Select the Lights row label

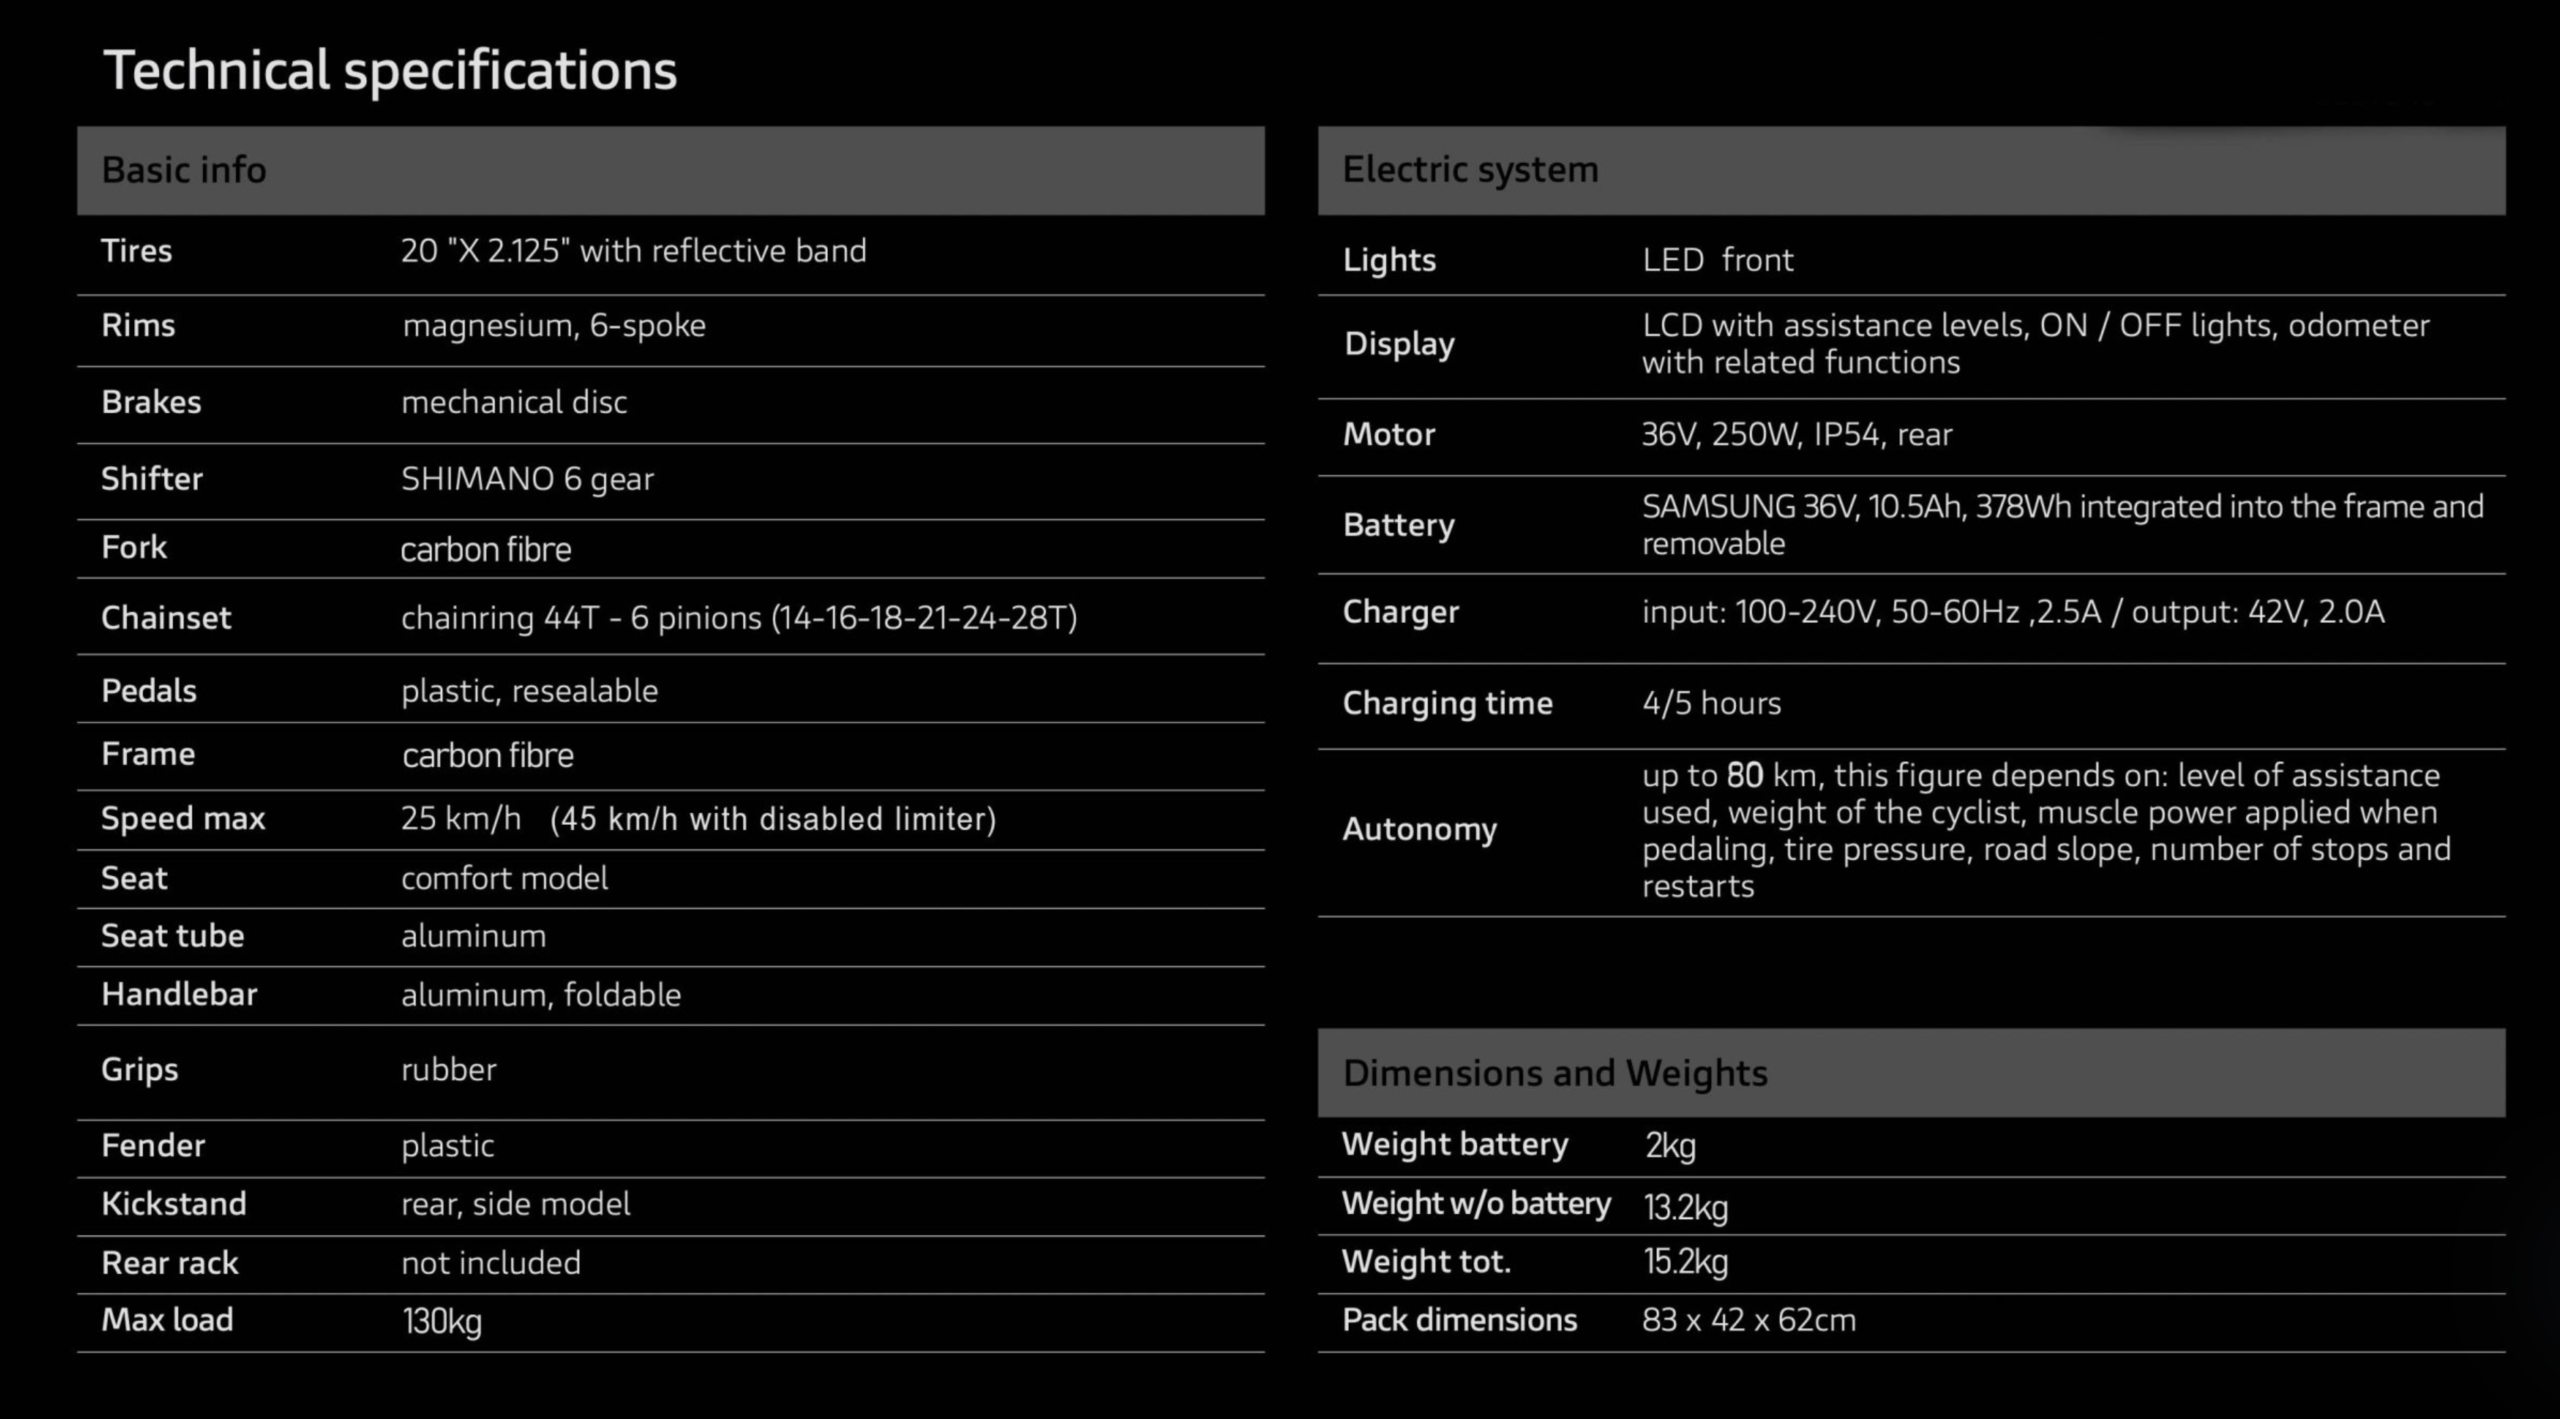point(1389,260)
